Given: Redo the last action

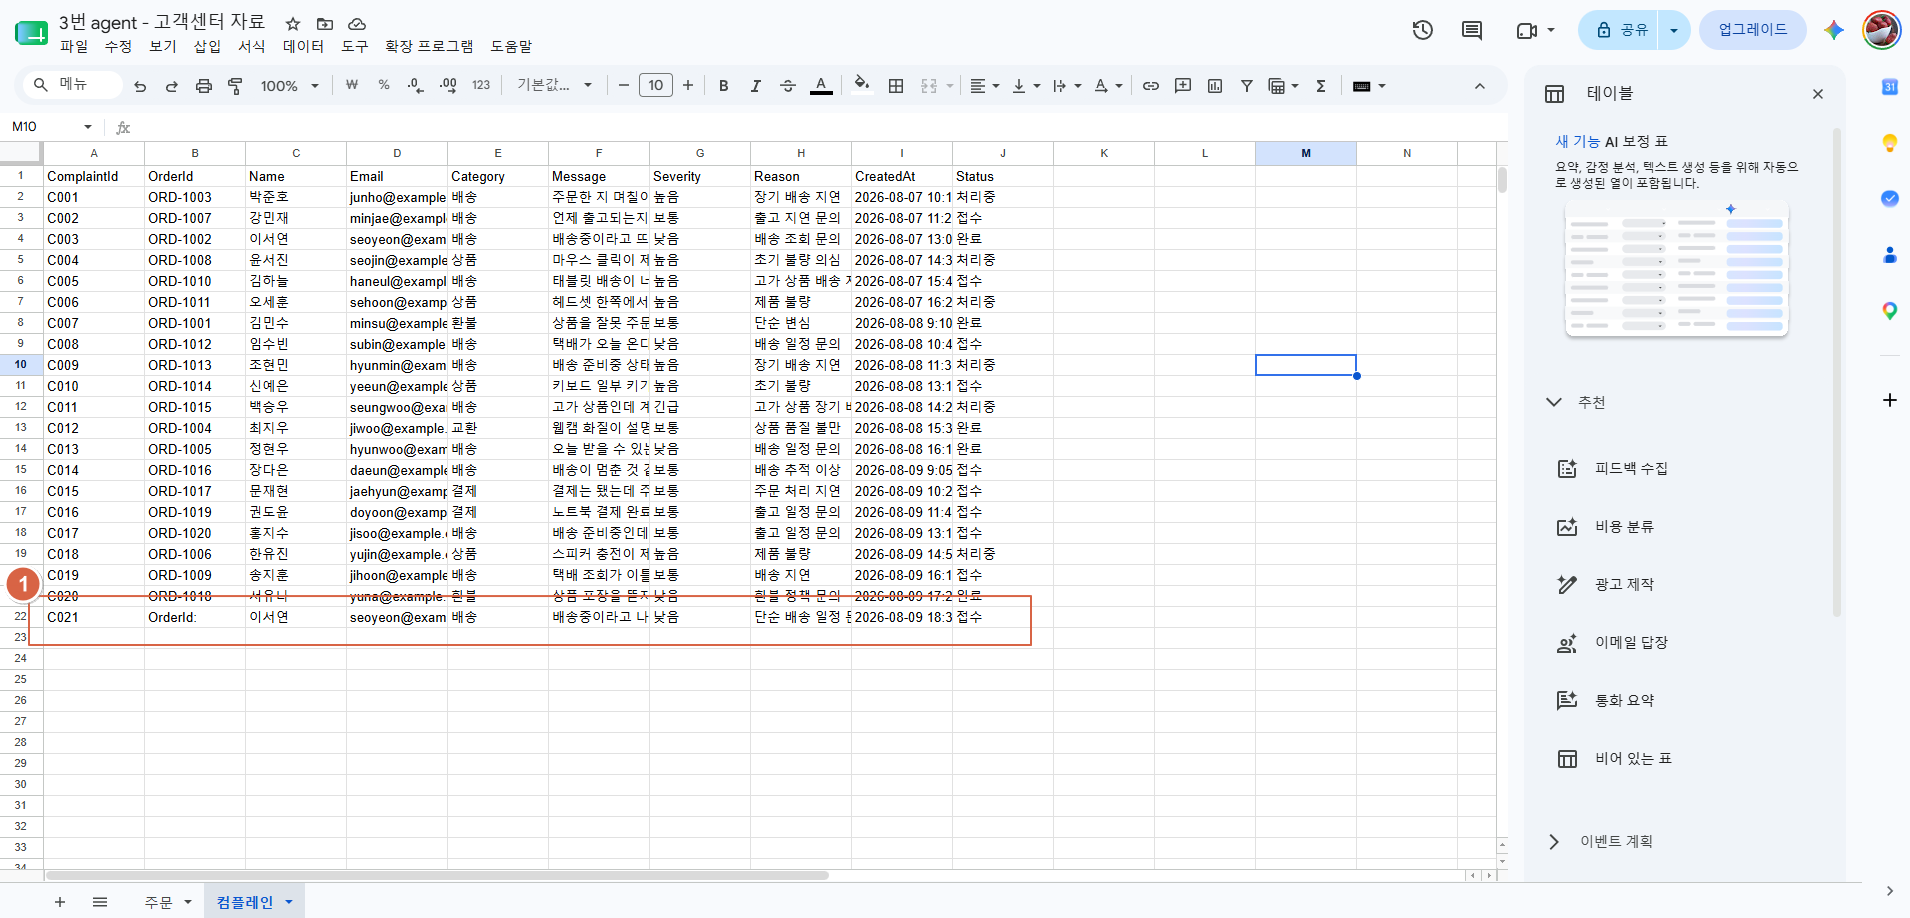Looking at the screenshot, I should 172,86.
